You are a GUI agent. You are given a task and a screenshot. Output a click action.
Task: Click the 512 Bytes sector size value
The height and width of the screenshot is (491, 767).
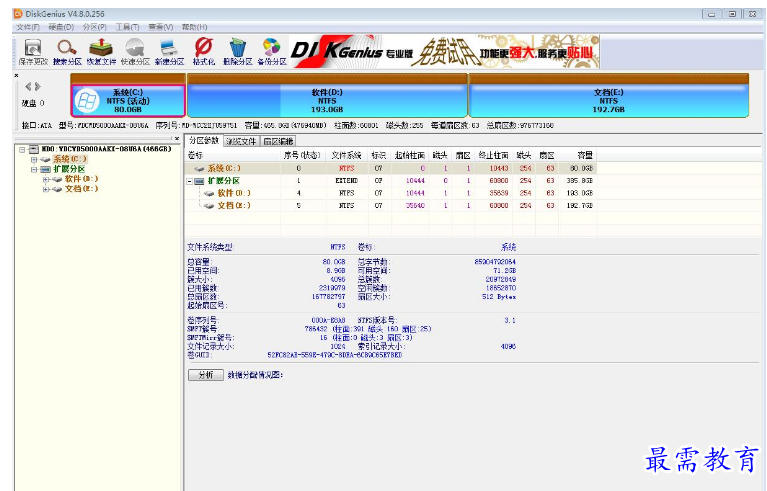coord(499,297)
